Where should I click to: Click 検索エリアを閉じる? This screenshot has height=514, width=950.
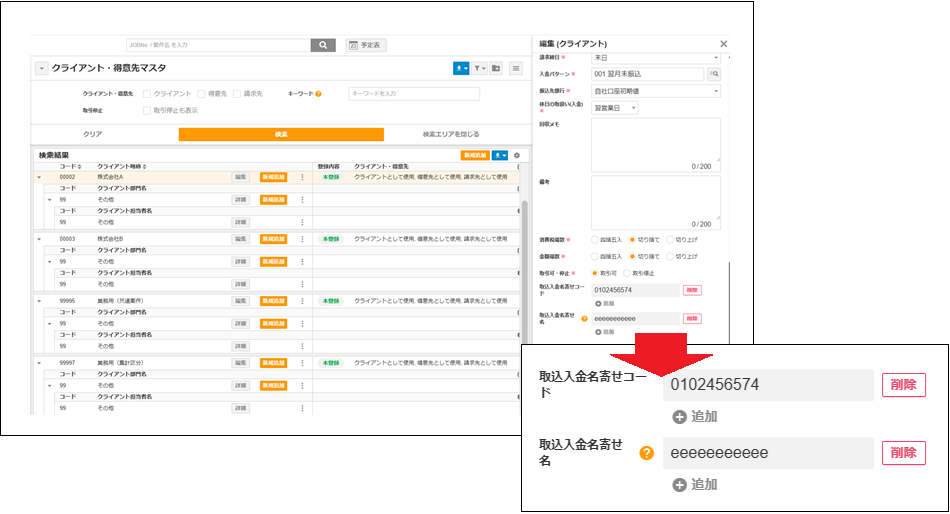click(451, 134)
